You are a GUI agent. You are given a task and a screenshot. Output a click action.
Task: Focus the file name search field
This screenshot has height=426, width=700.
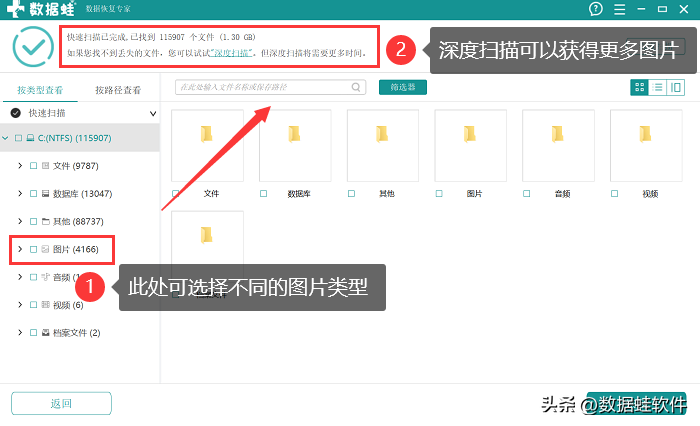coord(271,87)
